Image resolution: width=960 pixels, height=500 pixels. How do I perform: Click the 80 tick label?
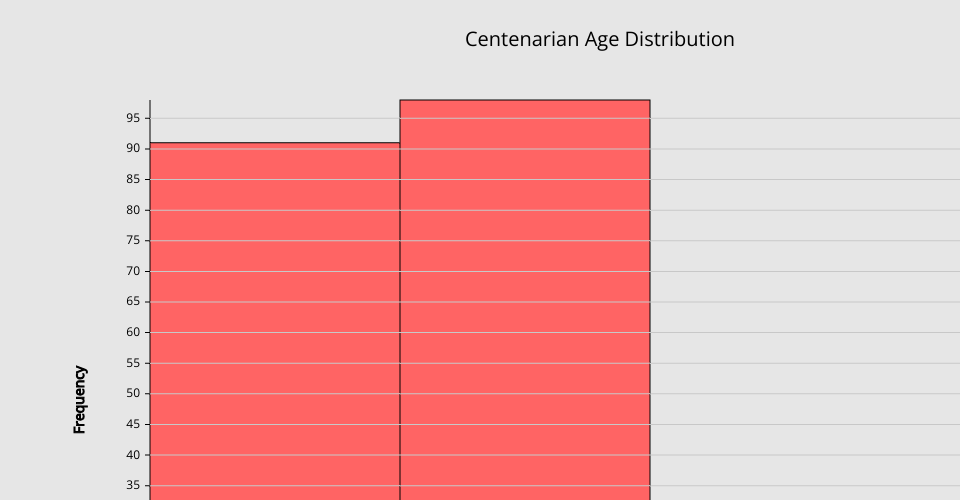click(132, 210)
